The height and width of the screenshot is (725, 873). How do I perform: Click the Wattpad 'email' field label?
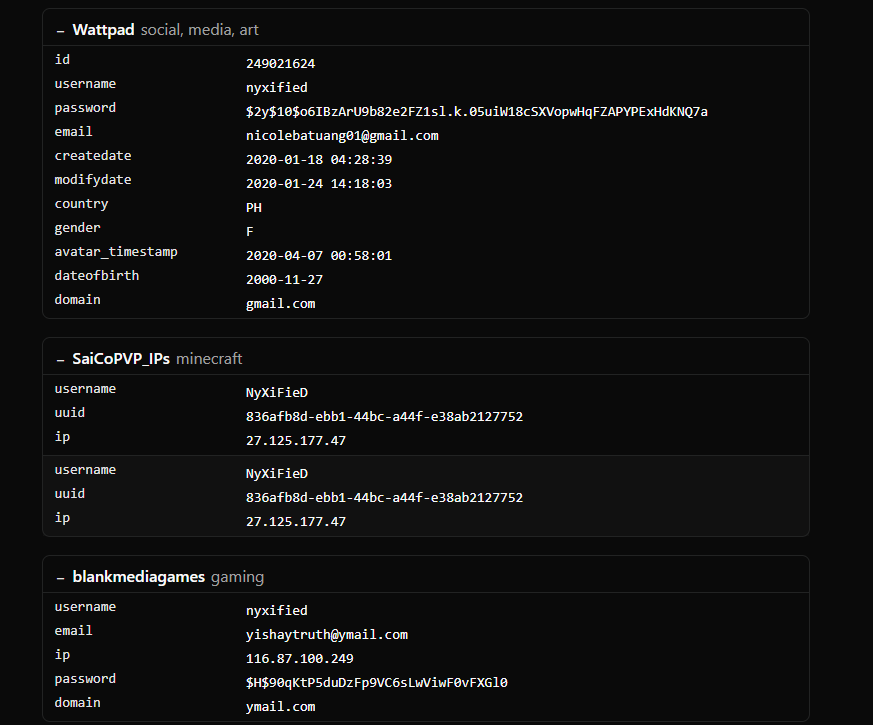[73, 132]
